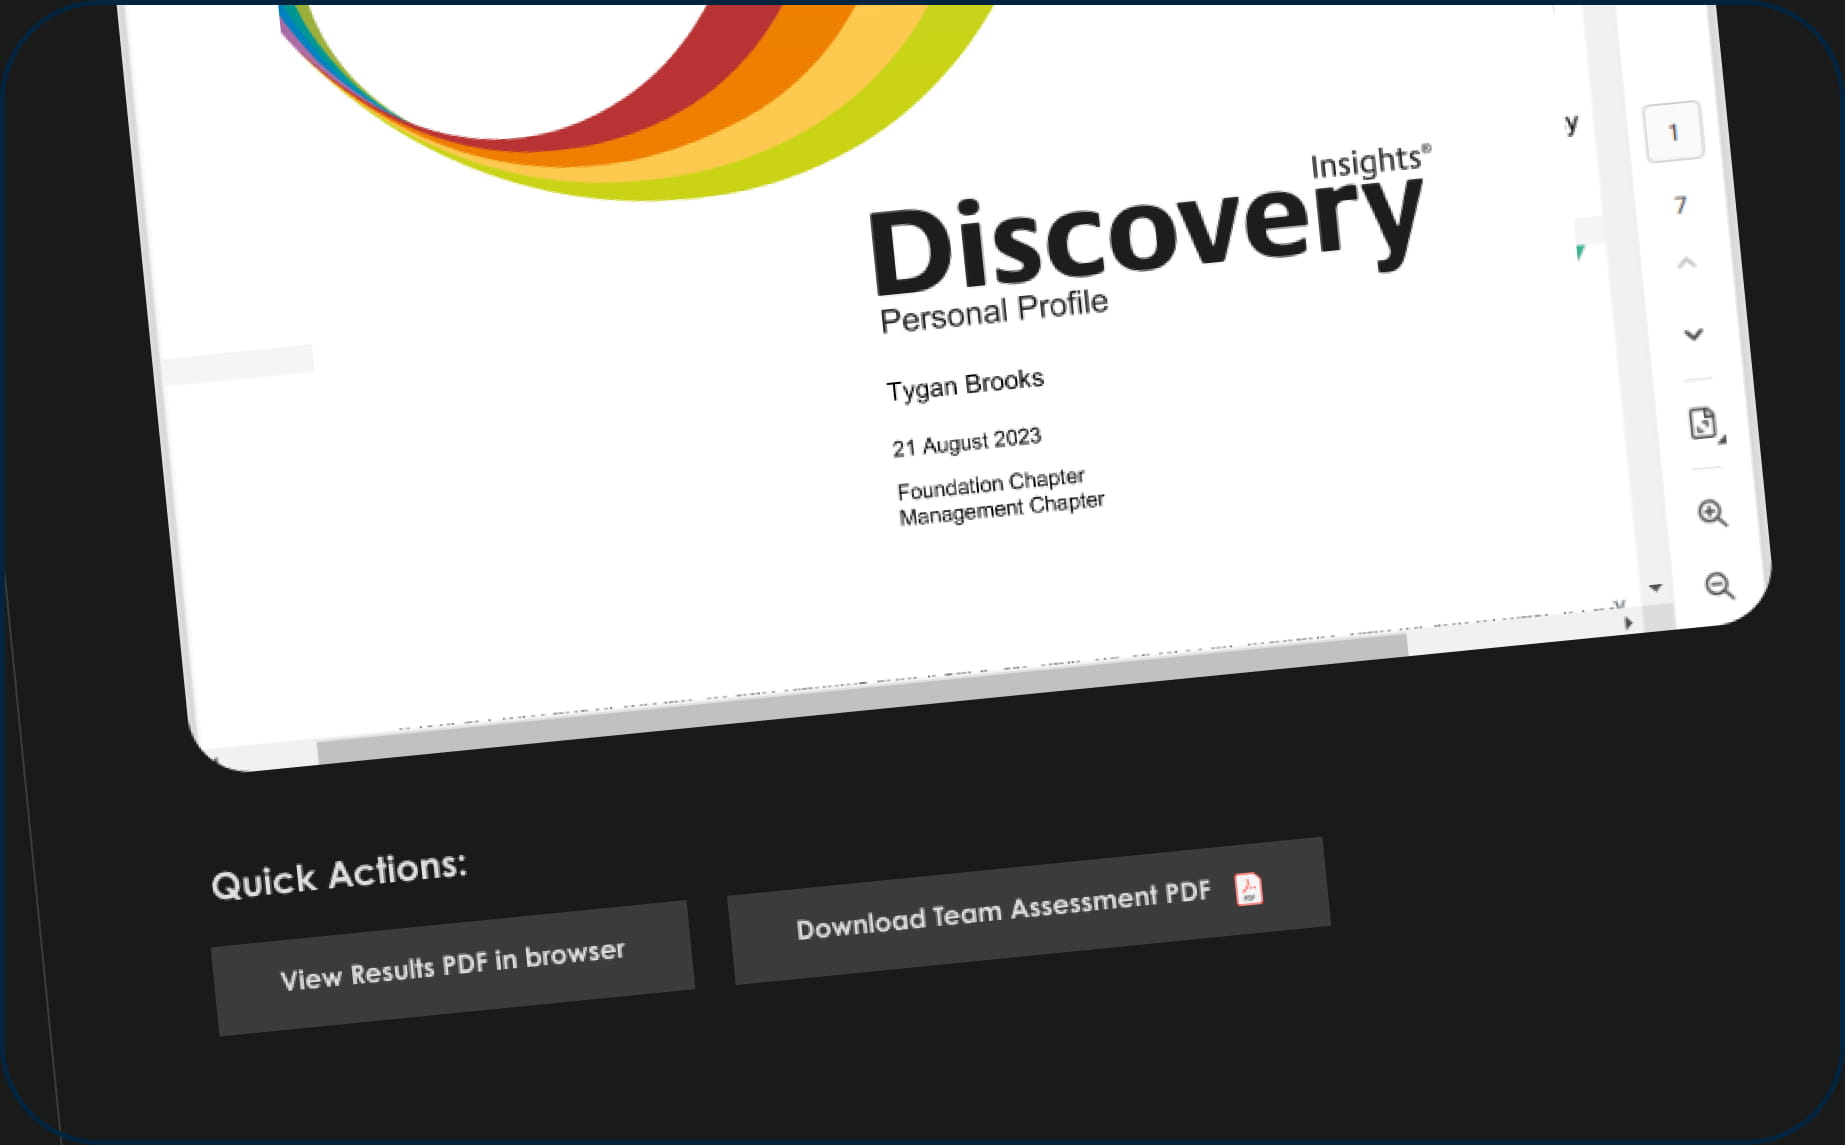Click the vertical scrollbar down arrow
The height and width of the screenshot is (1145, 1845).
click(1655, 588)
